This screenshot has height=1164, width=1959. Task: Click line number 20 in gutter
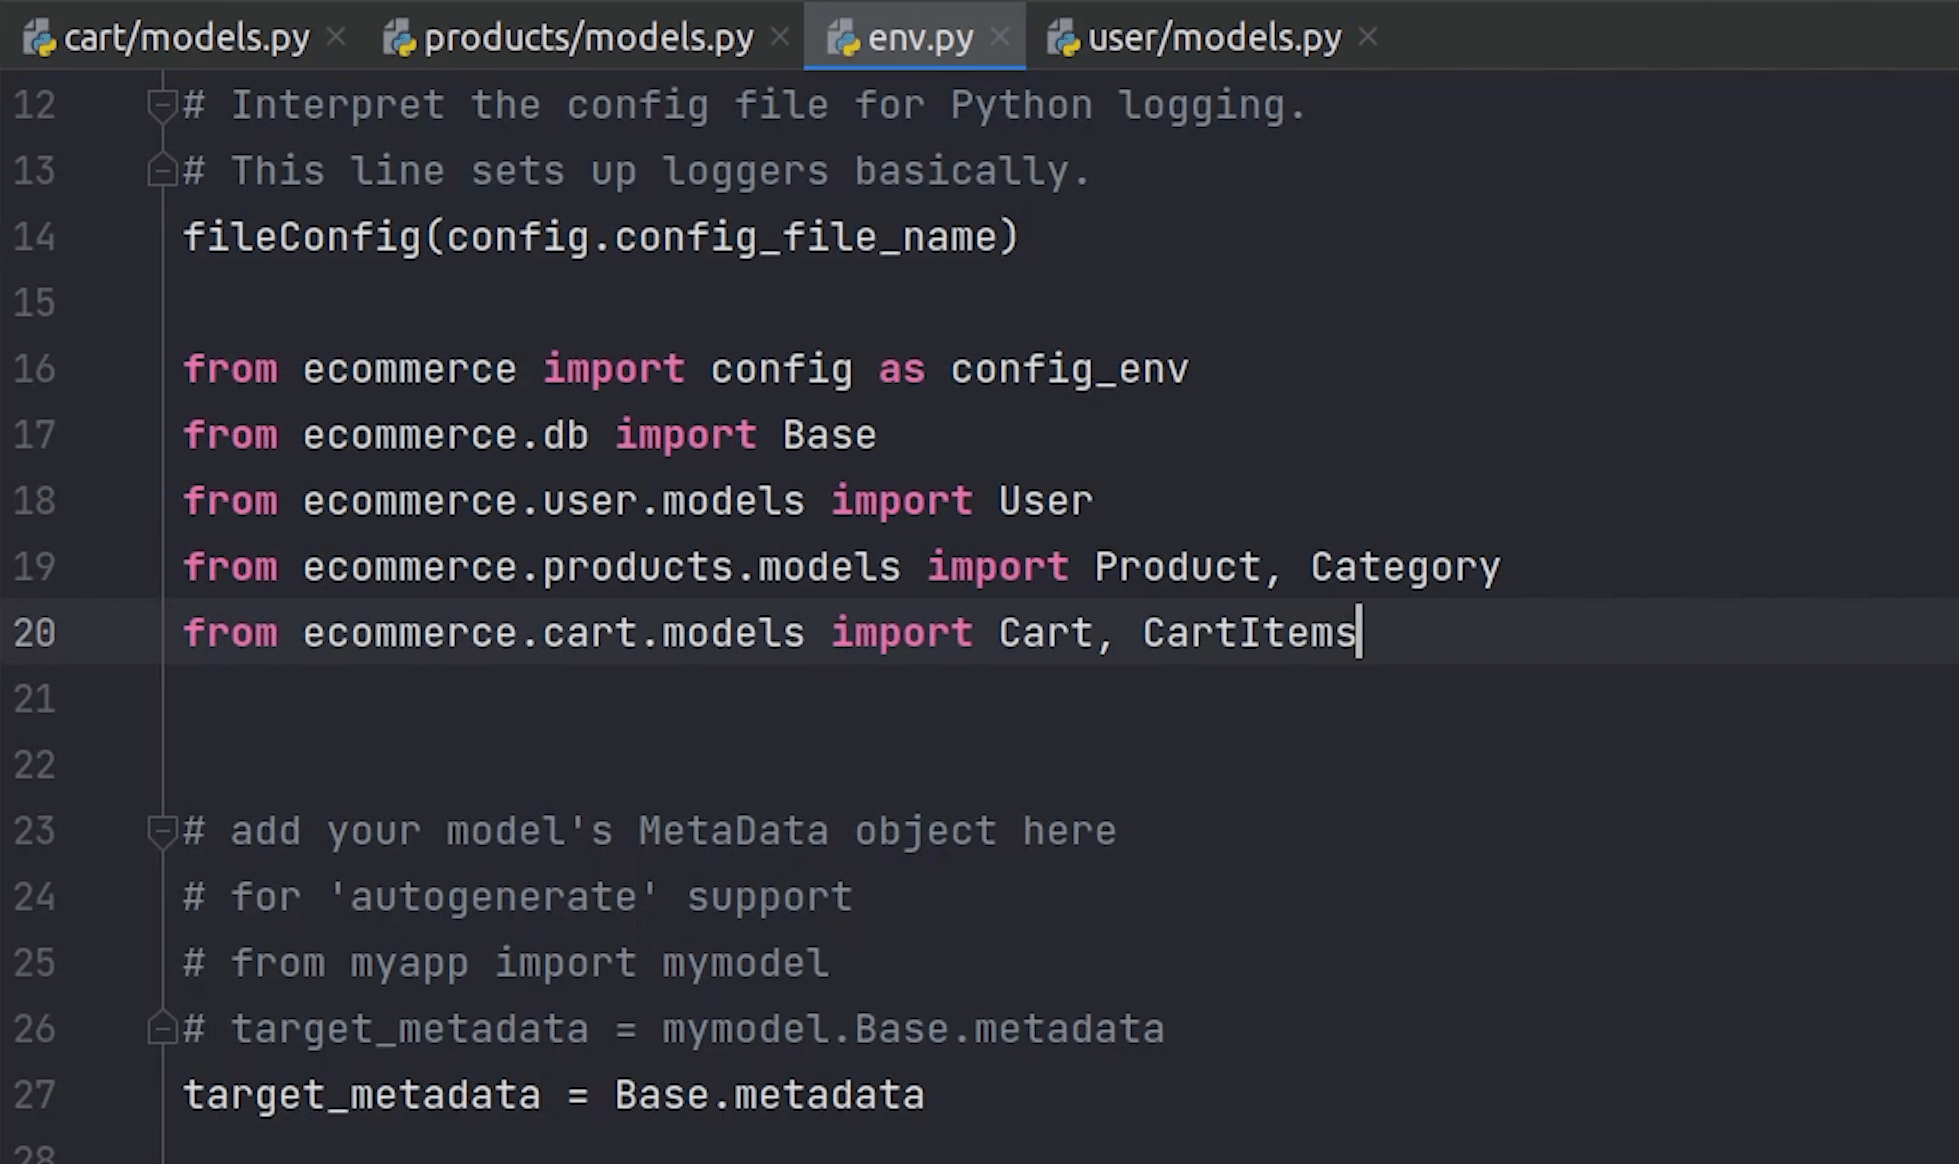[35, 633]
